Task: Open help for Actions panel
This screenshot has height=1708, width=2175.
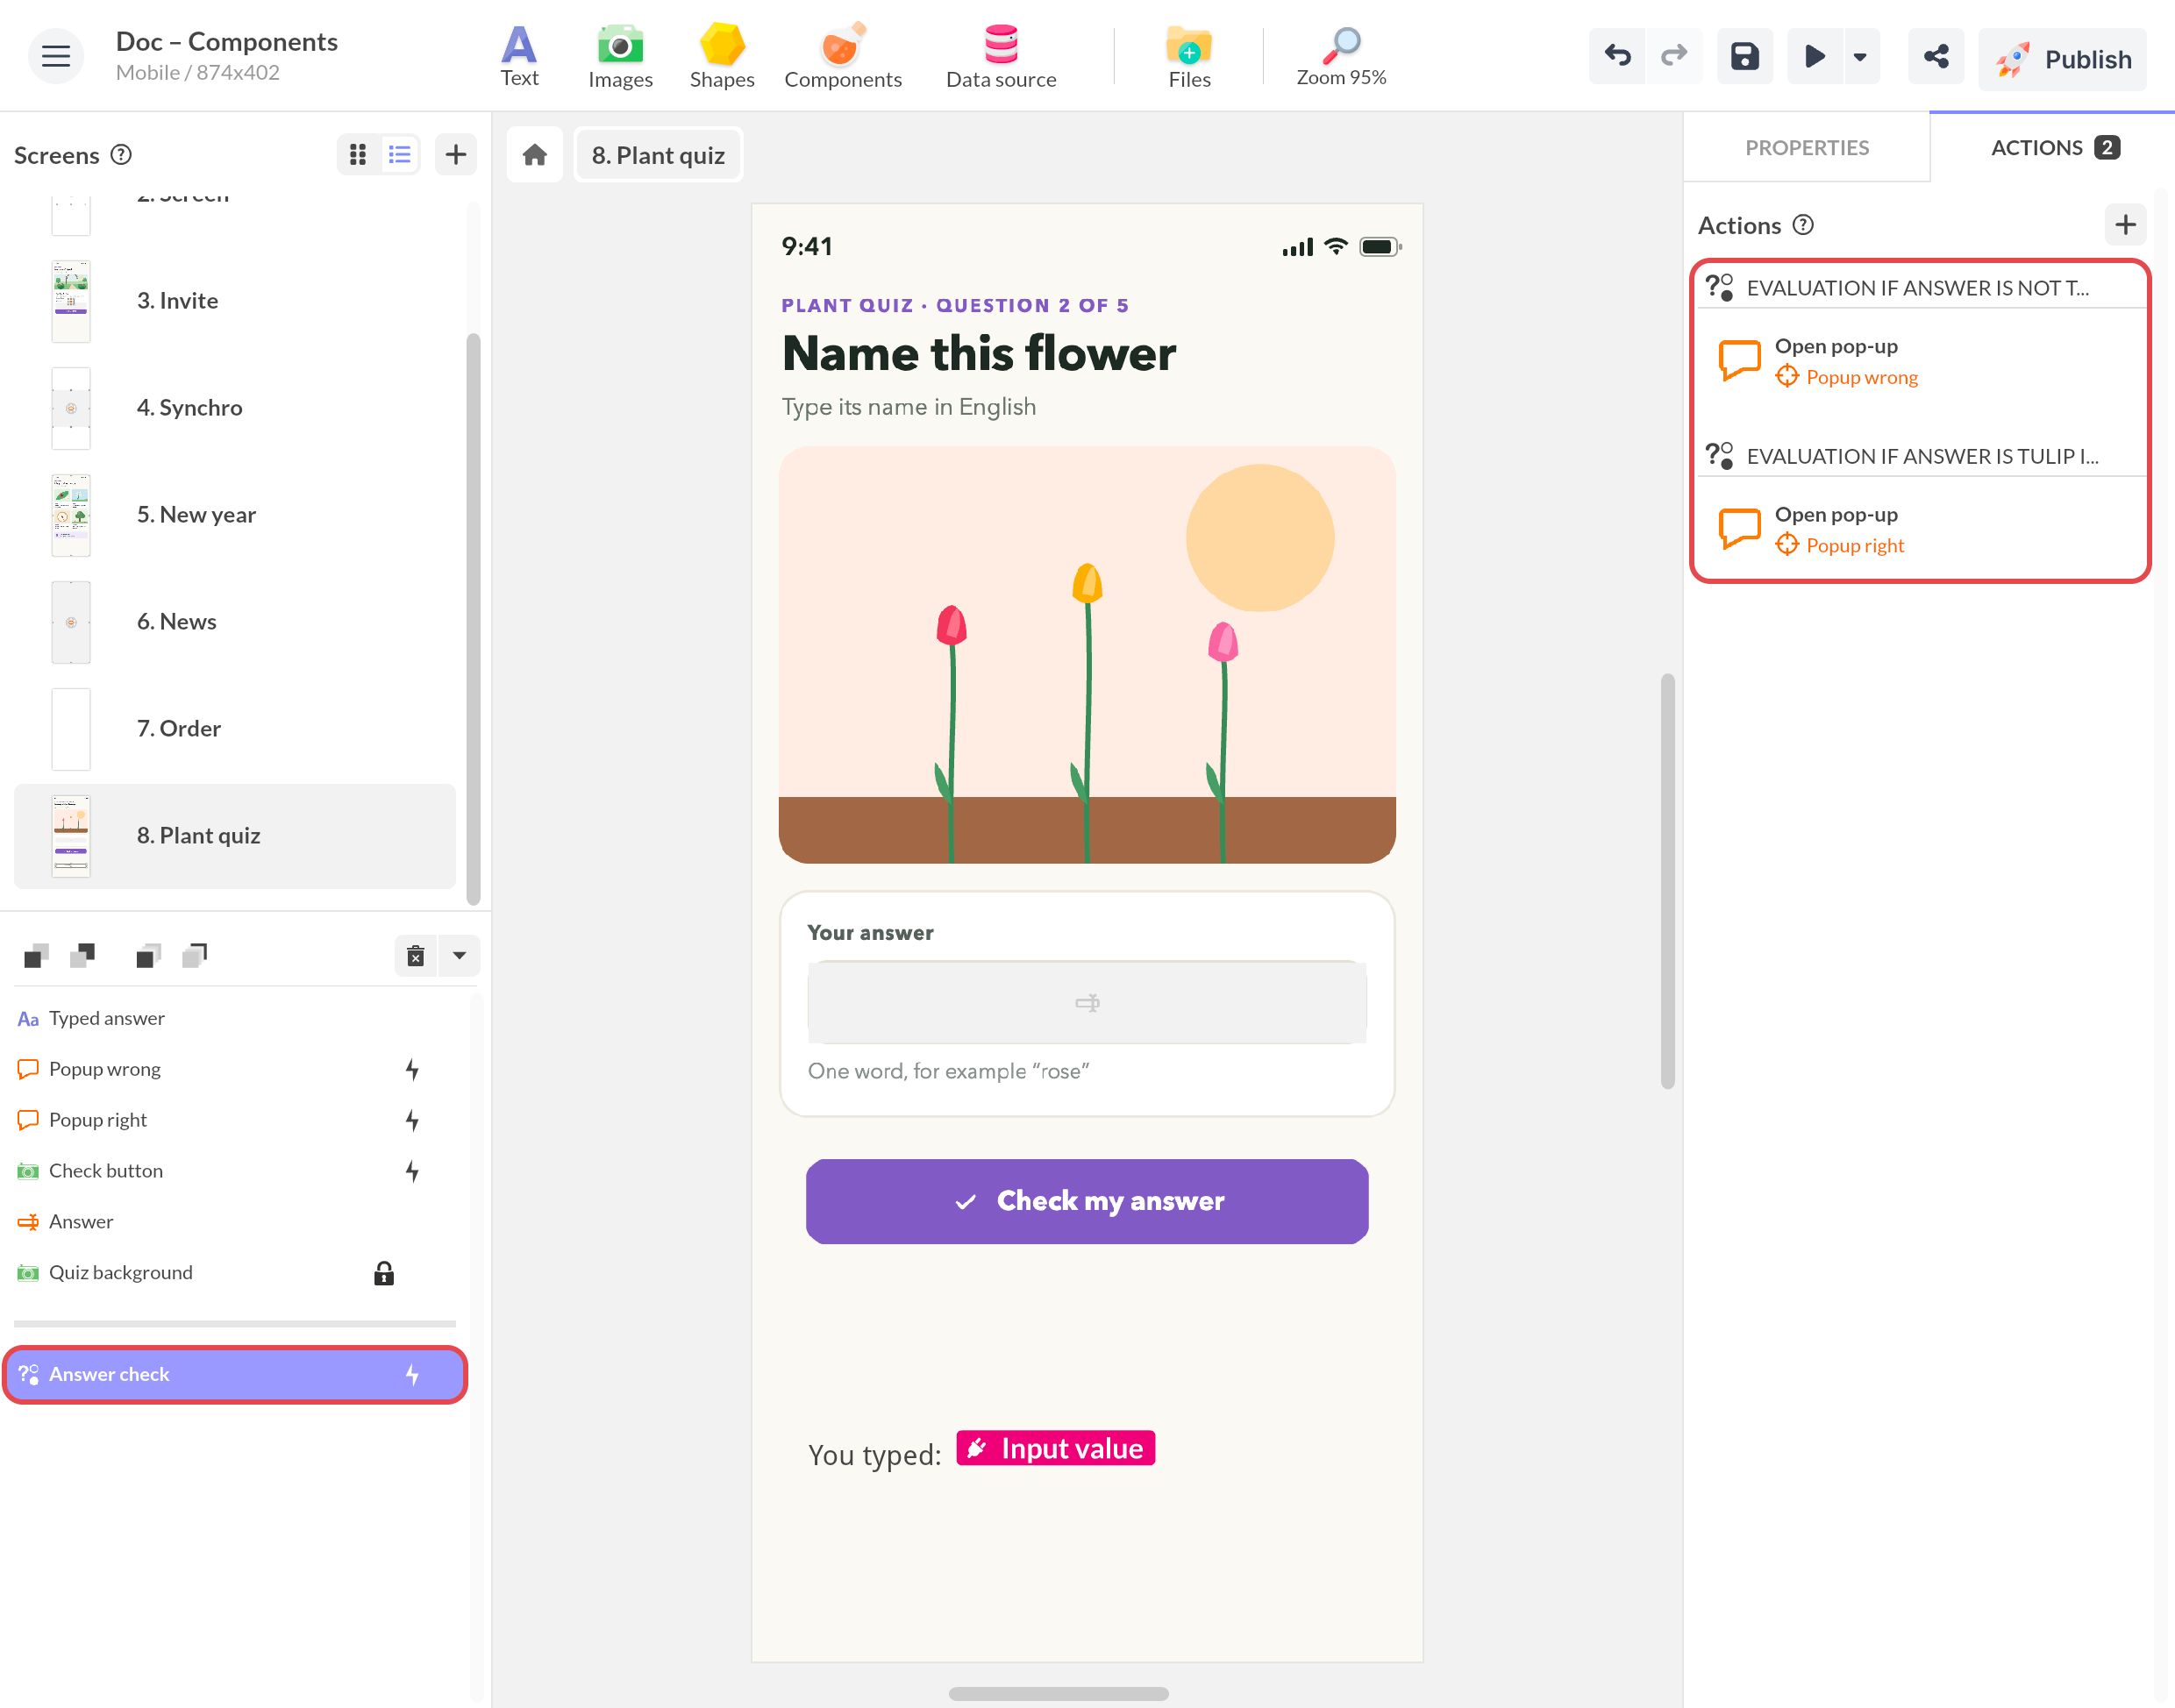Action: (x=1803, y=224)
